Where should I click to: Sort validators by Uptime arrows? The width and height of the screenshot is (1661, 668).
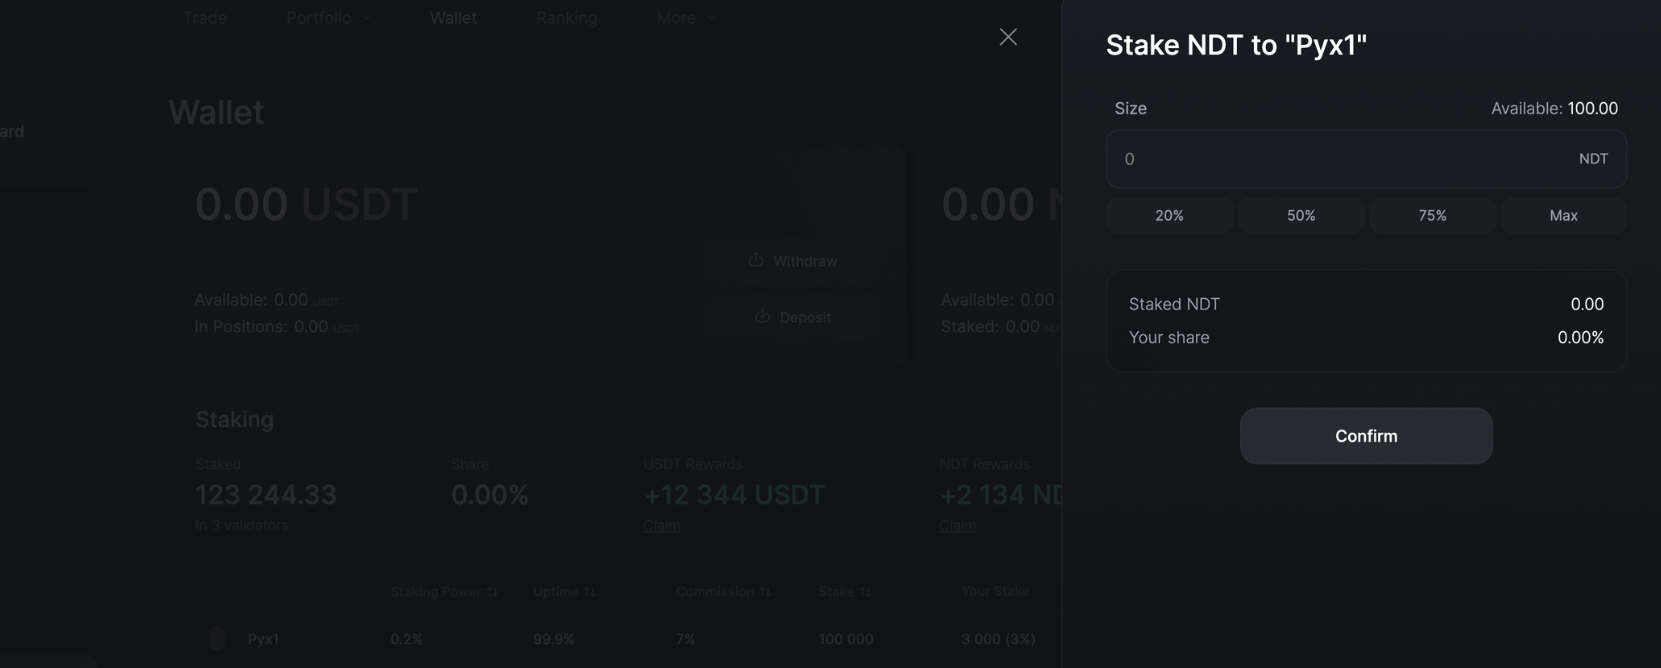590,592
